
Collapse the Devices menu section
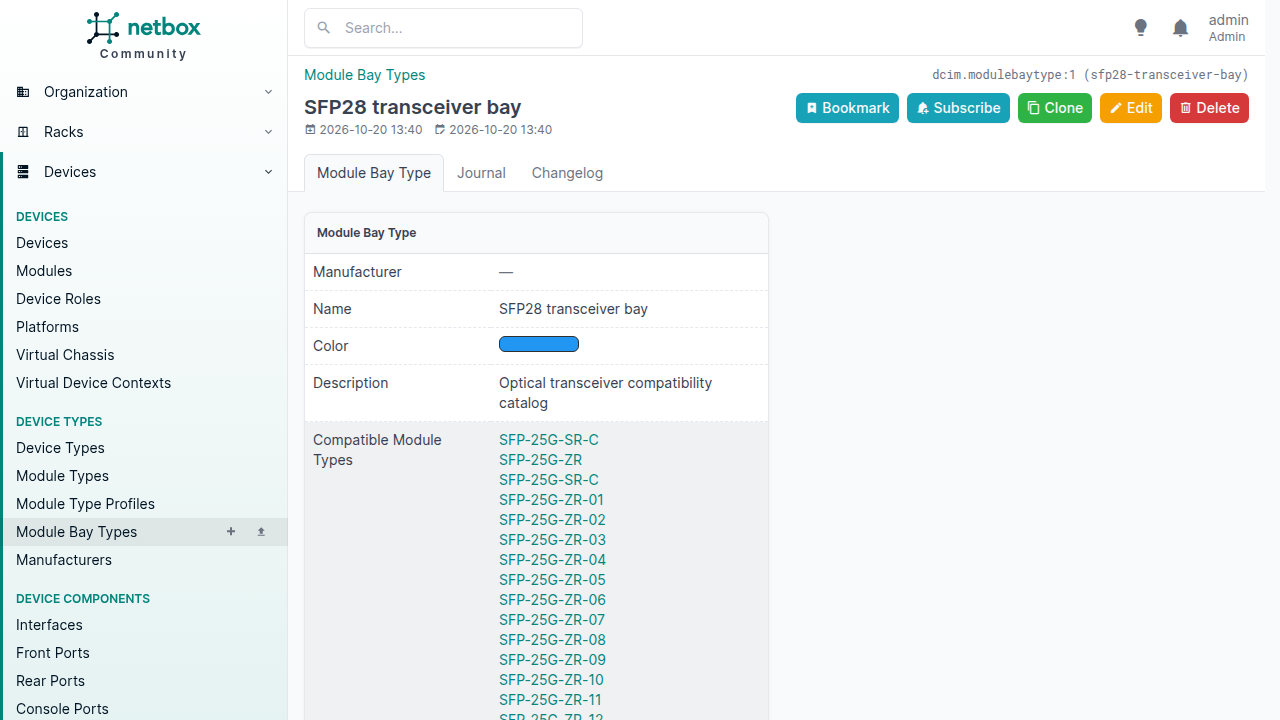[144, 172]
